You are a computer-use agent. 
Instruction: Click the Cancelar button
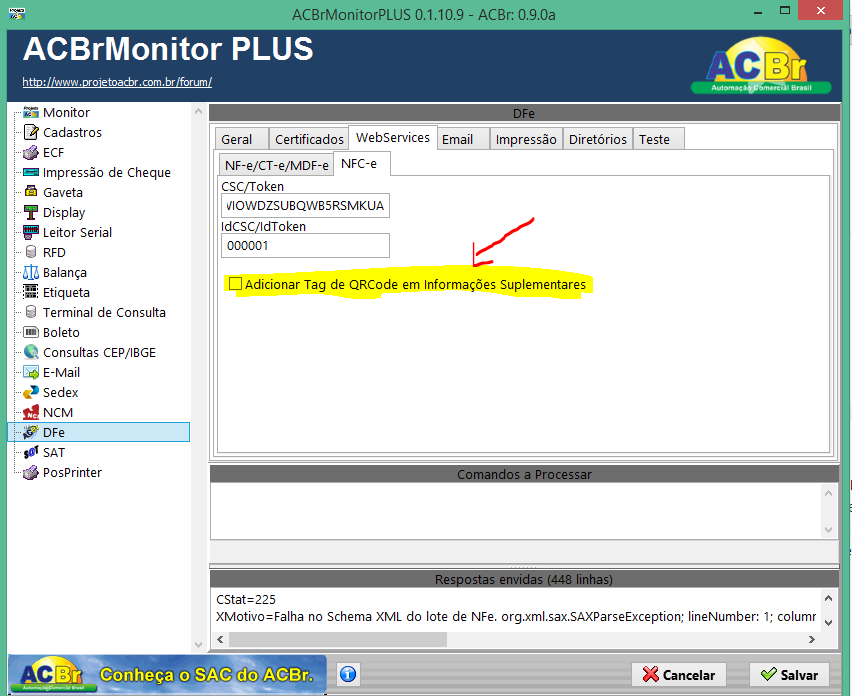pos(679,675)
